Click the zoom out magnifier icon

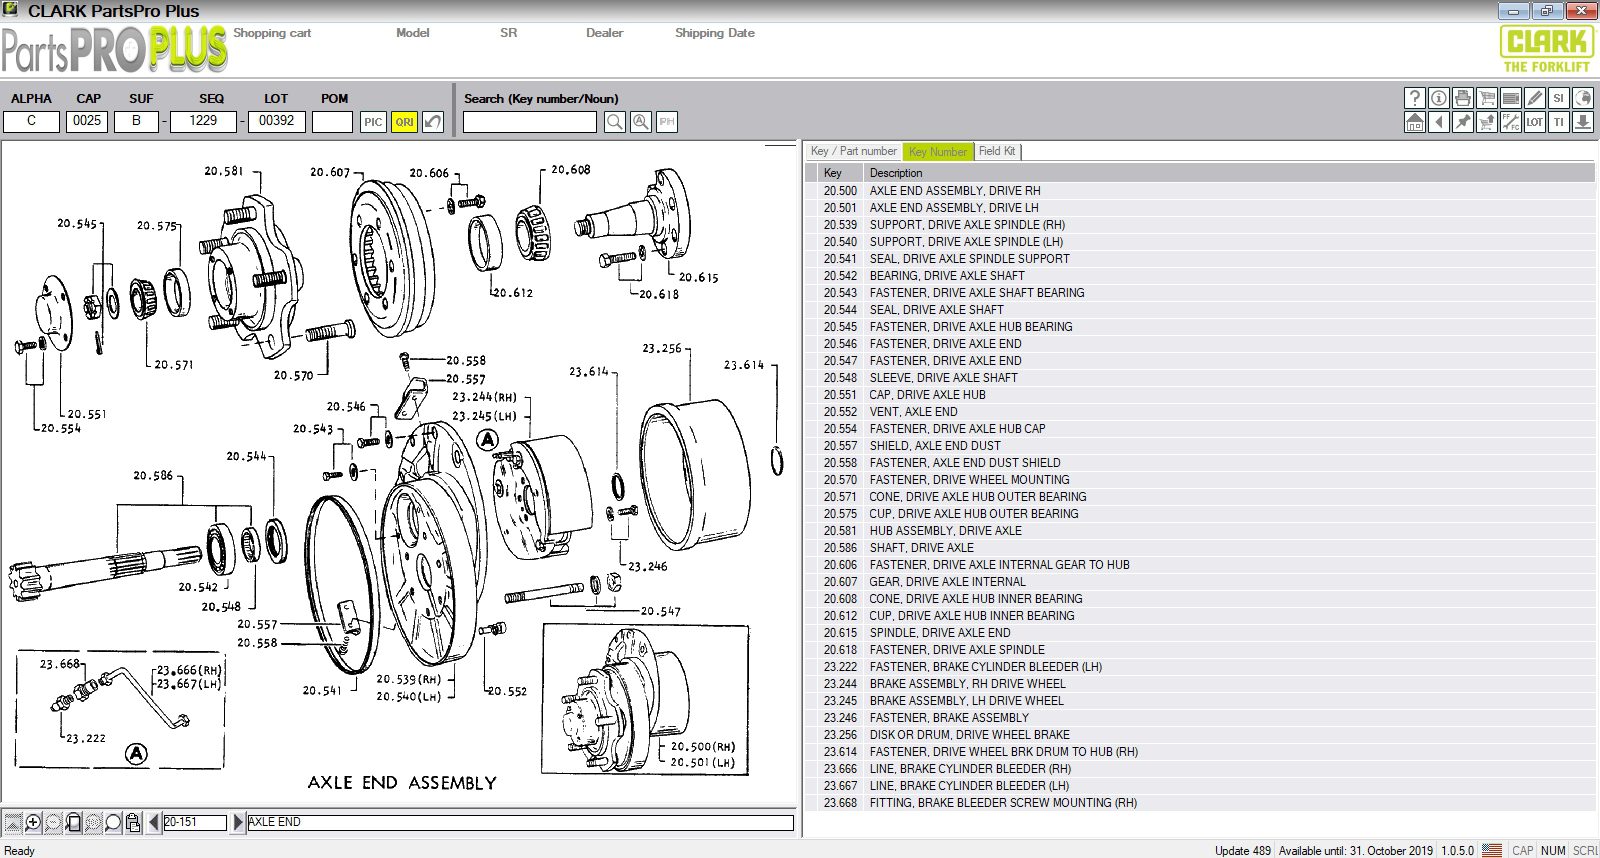click(53, 822)
